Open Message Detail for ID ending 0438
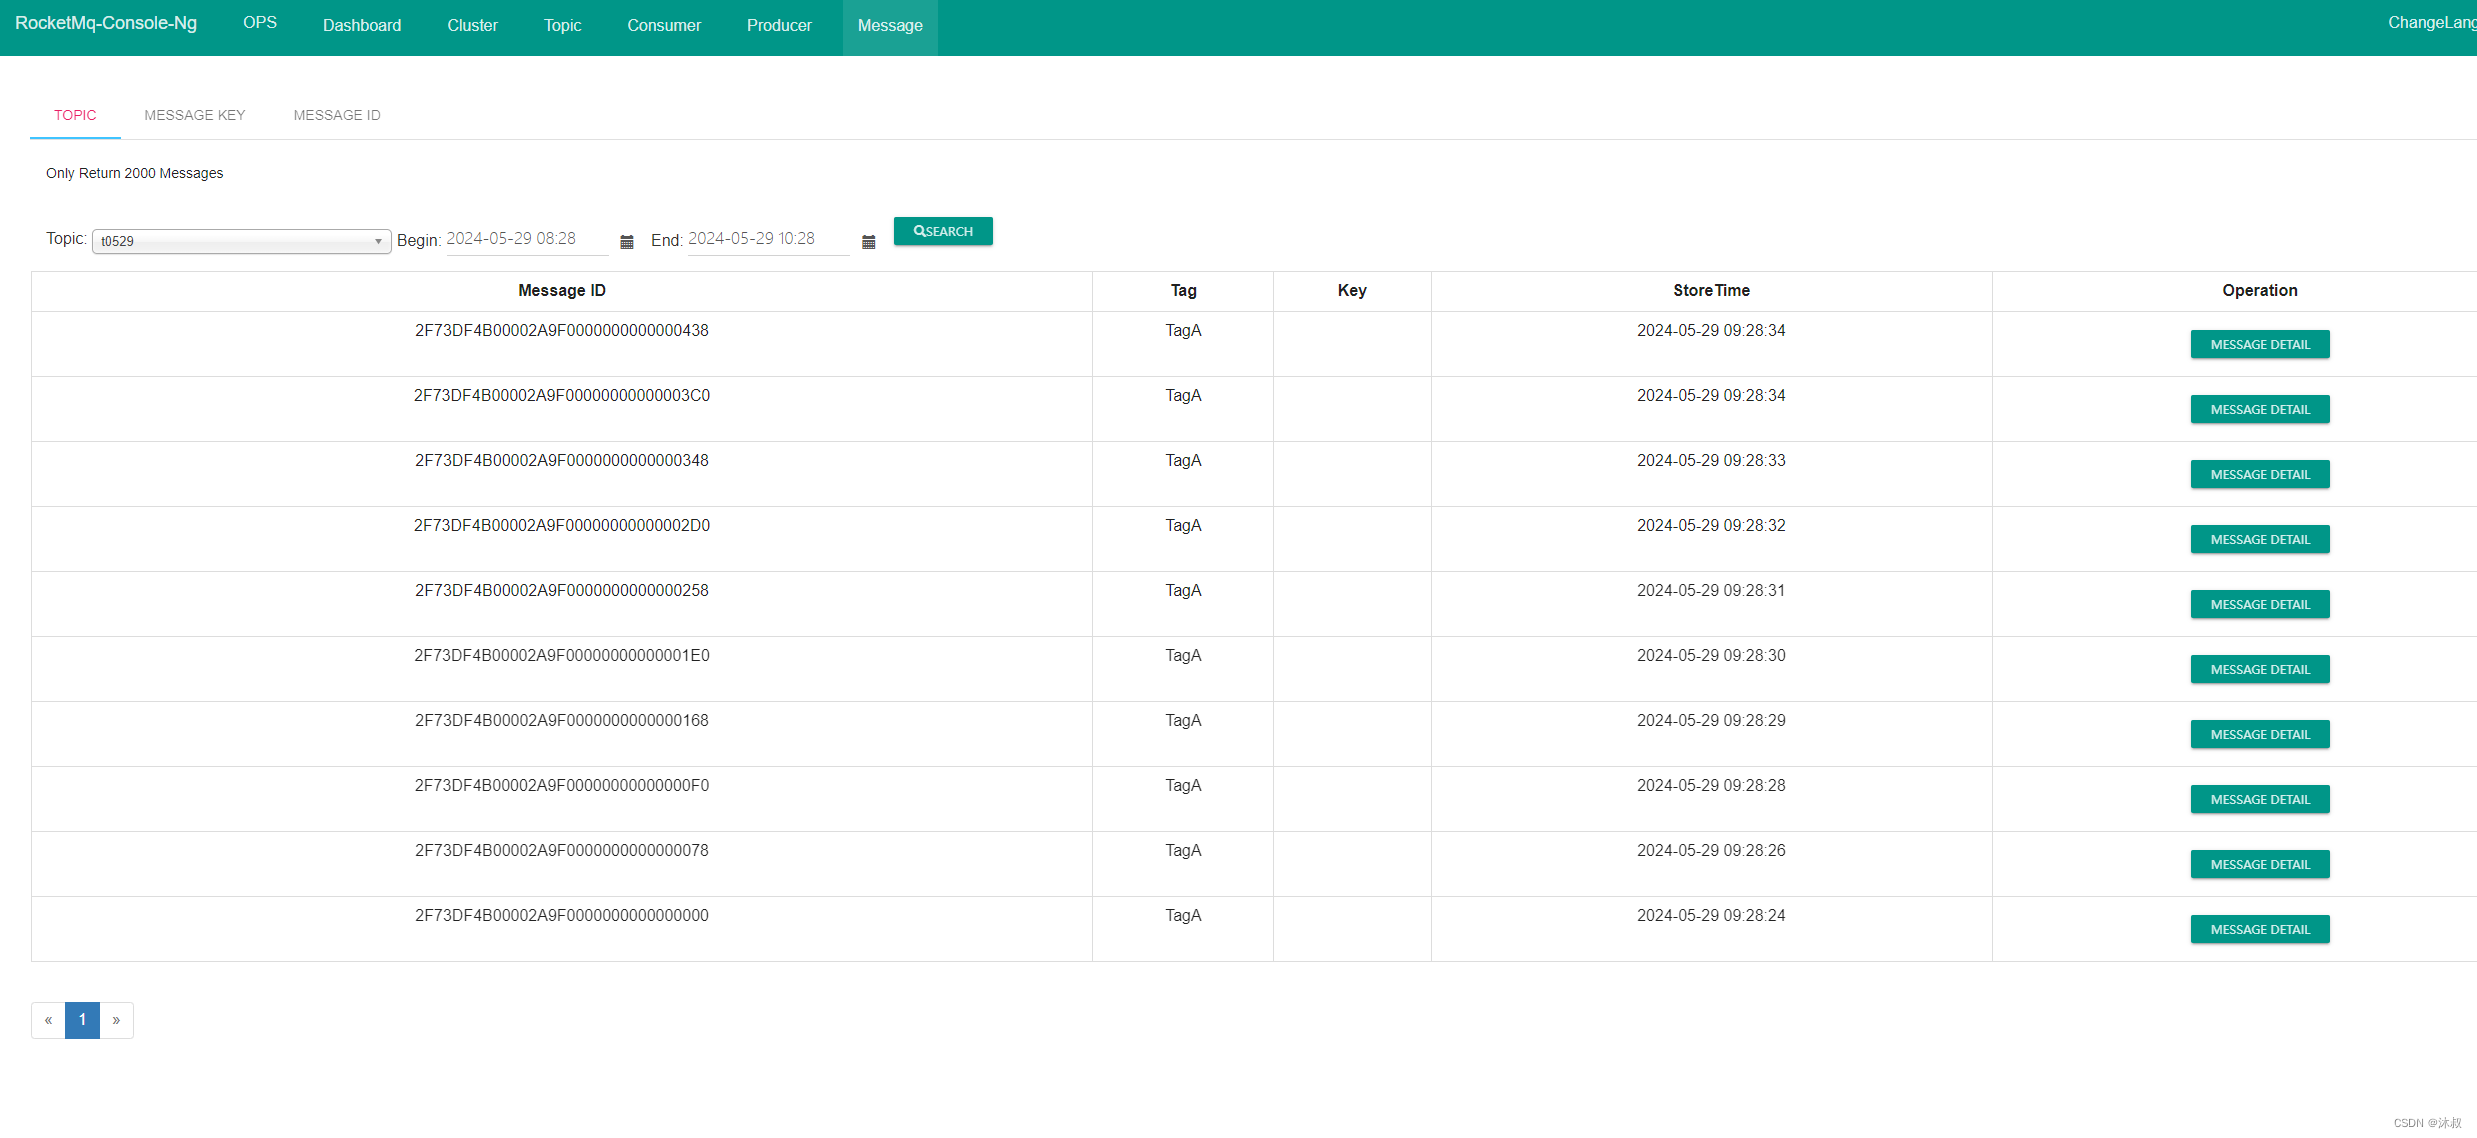The width and height of the screenshot is (2477, 1138). 2260,344
